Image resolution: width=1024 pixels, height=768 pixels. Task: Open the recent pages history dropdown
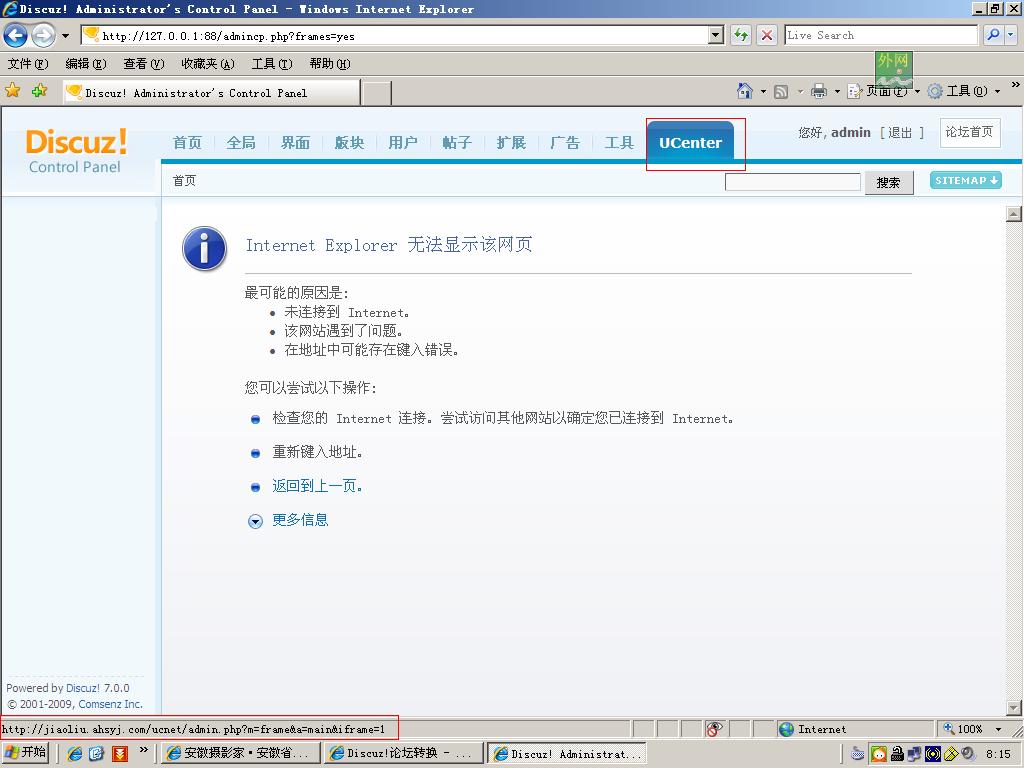click(65, 35)
